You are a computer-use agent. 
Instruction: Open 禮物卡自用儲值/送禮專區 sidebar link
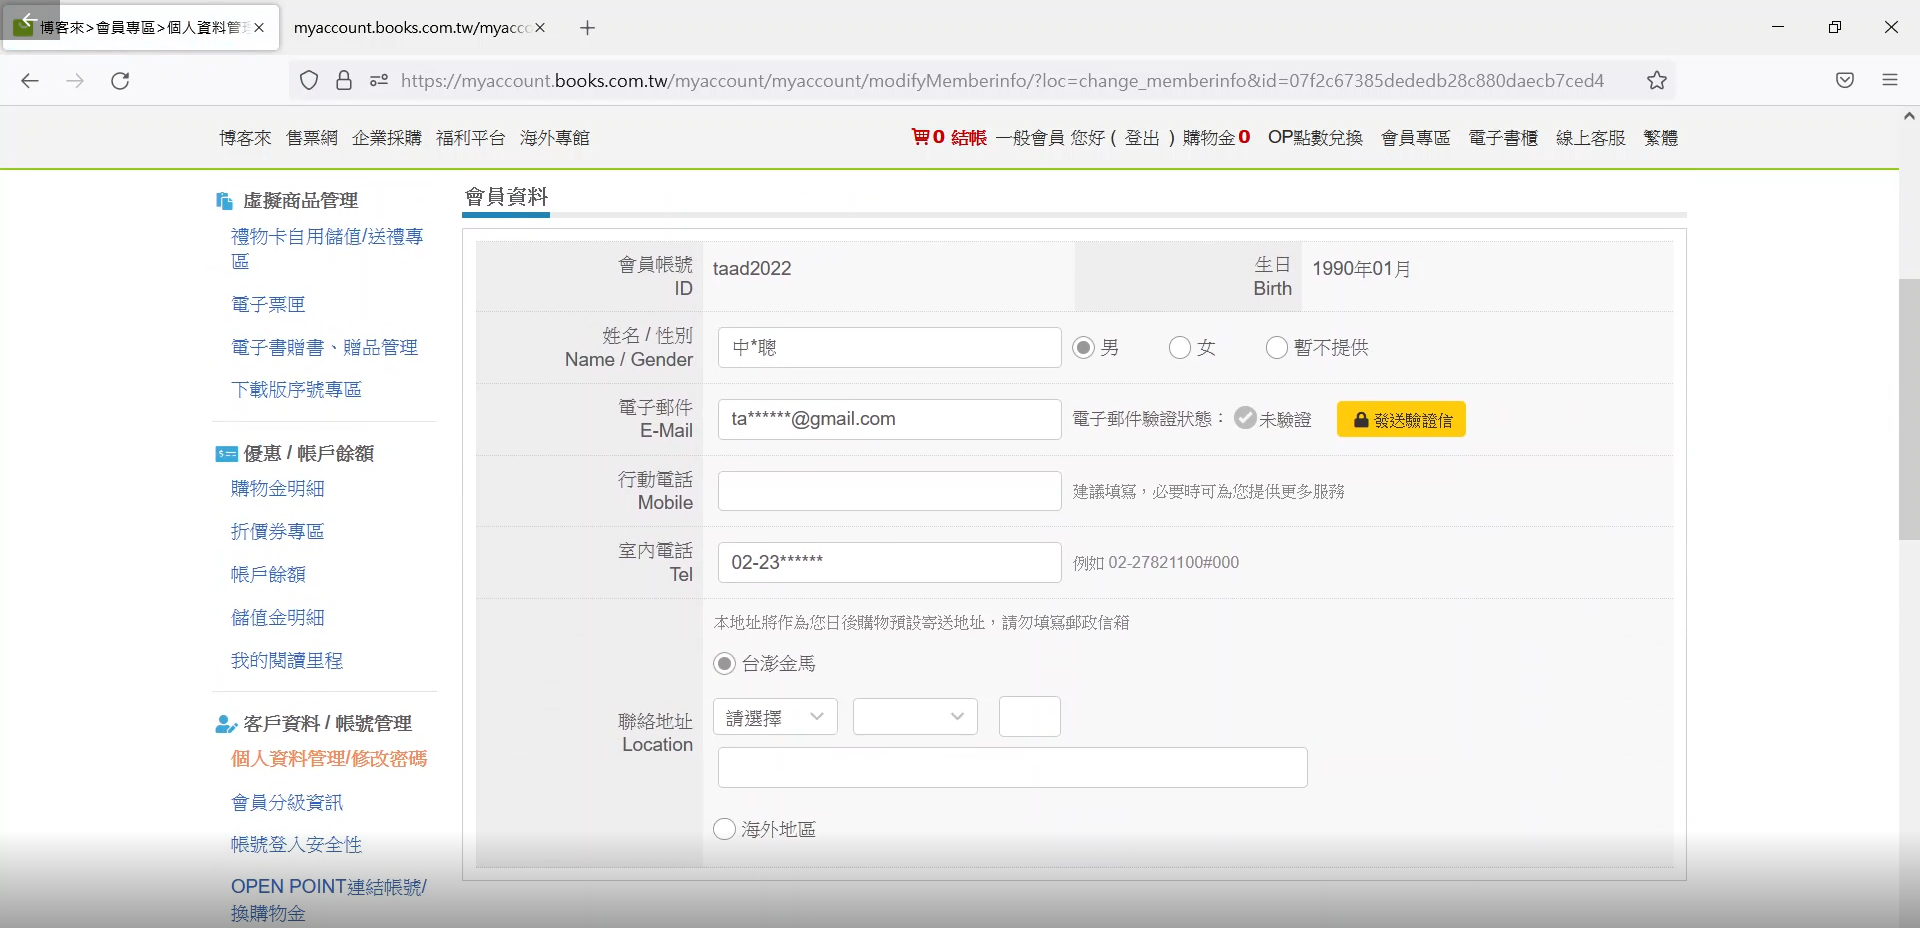pyautogui.click(x=327, y=249)
